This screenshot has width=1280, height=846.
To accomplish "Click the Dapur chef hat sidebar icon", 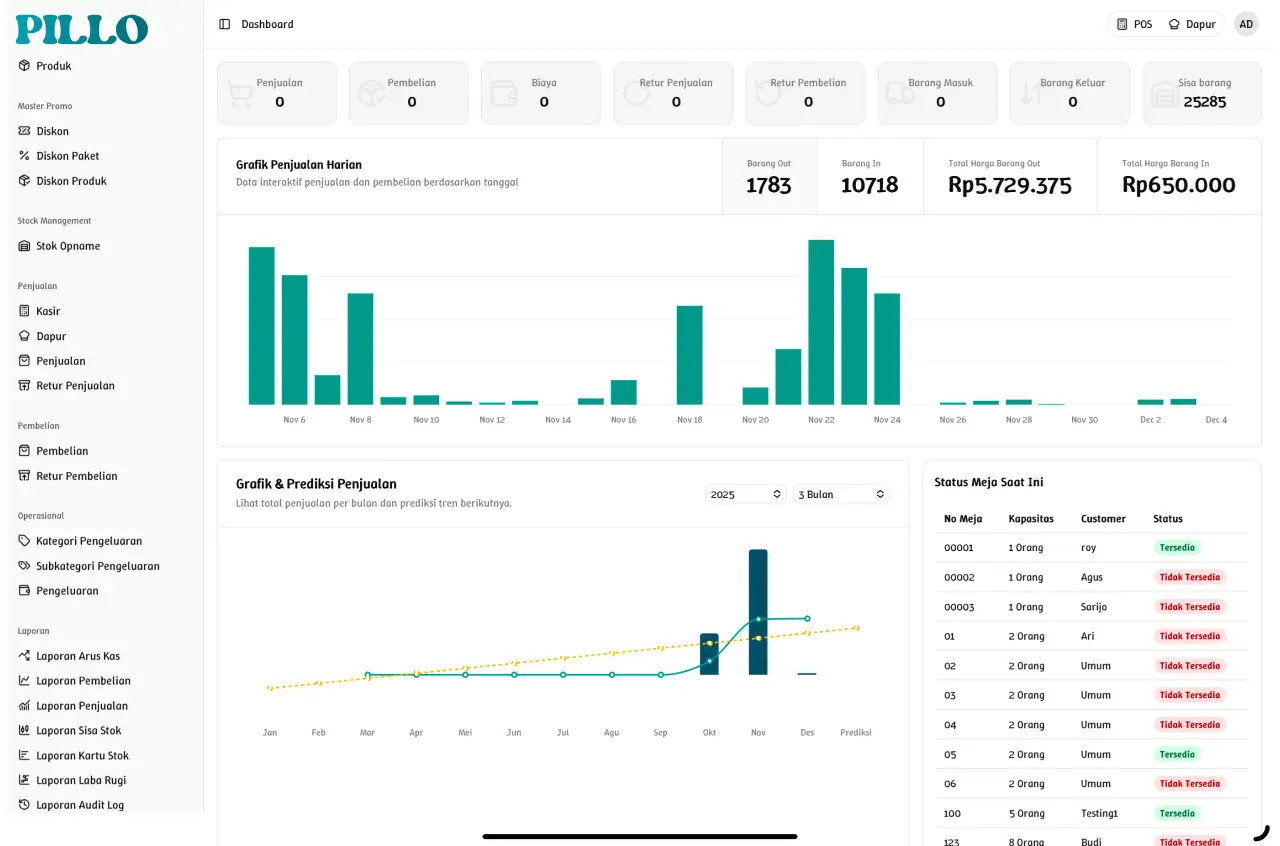I will [25, 336].
